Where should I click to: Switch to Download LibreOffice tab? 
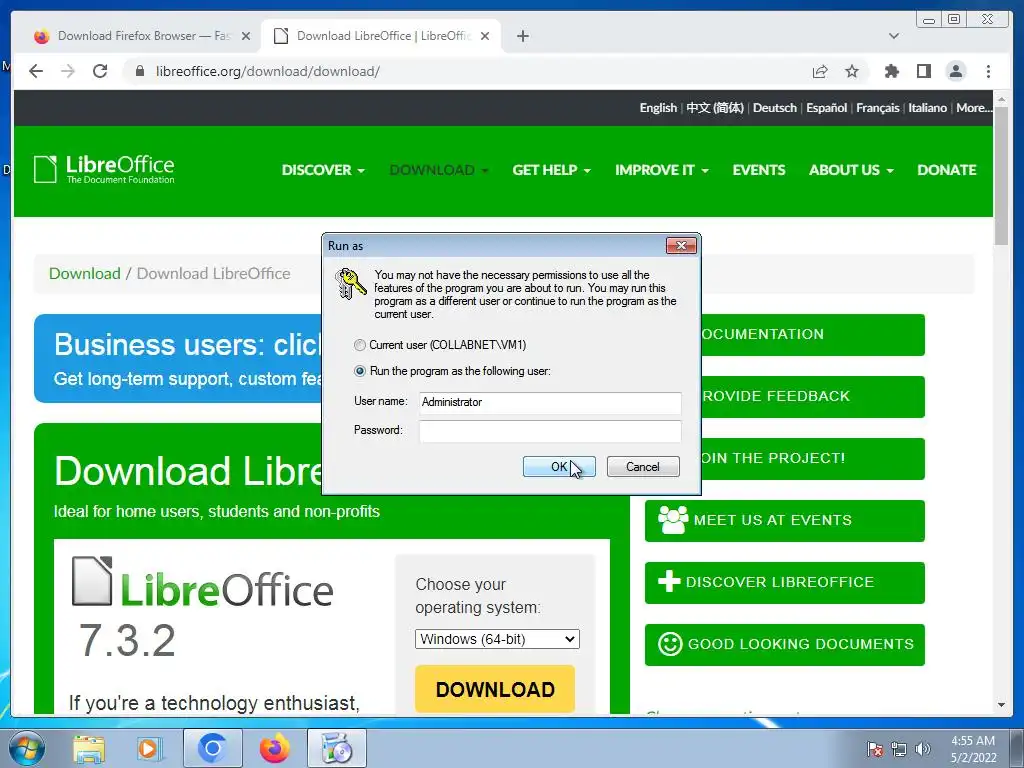(x=382, y=36)
